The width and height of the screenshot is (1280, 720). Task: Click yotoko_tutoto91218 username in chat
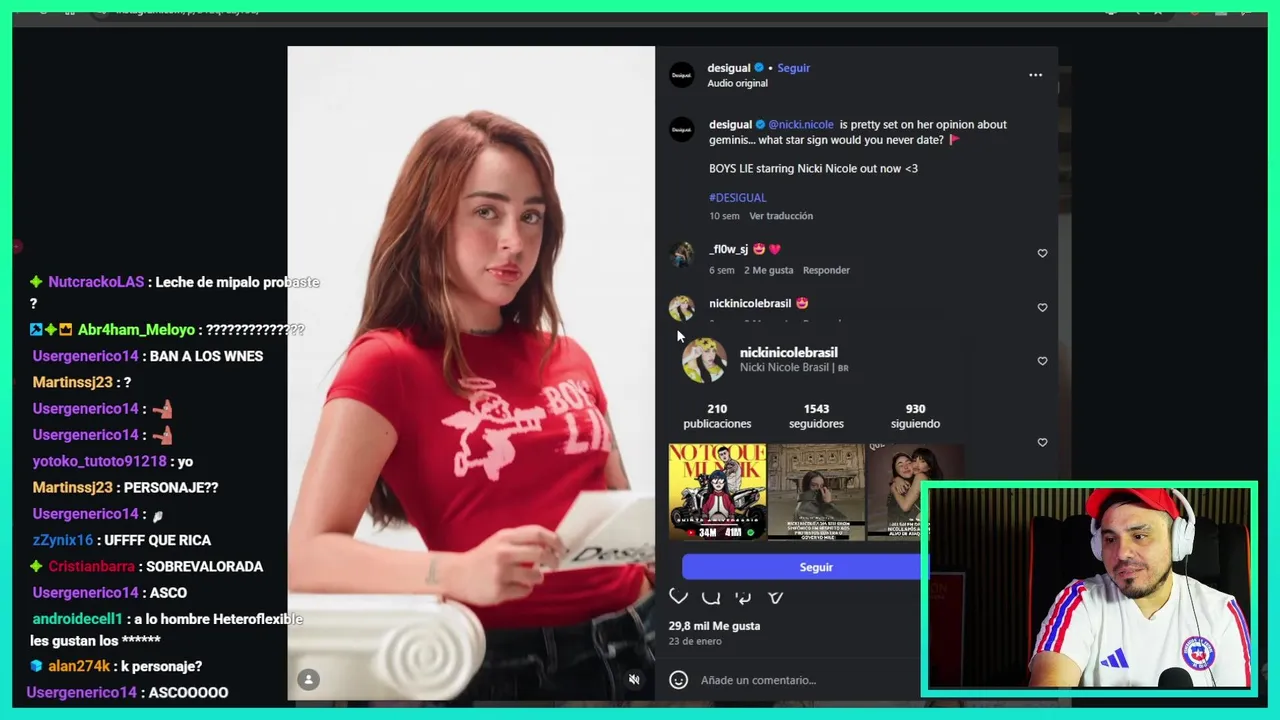99,462
